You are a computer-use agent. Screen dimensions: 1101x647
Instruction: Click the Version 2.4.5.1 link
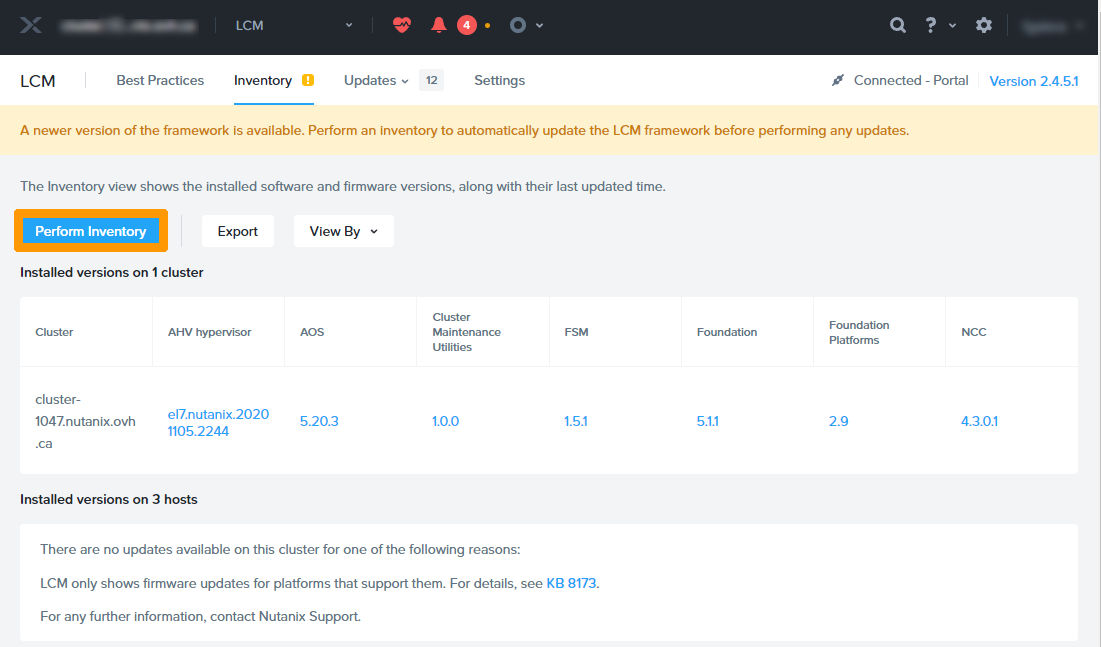1033,81
